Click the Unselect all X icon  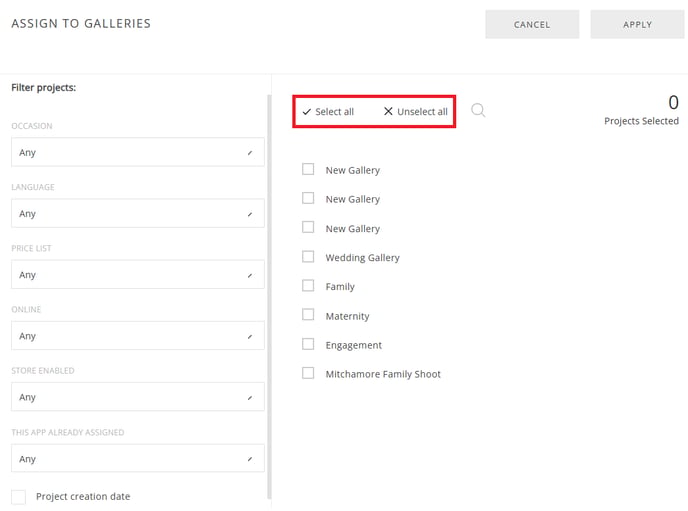(388, 111)
